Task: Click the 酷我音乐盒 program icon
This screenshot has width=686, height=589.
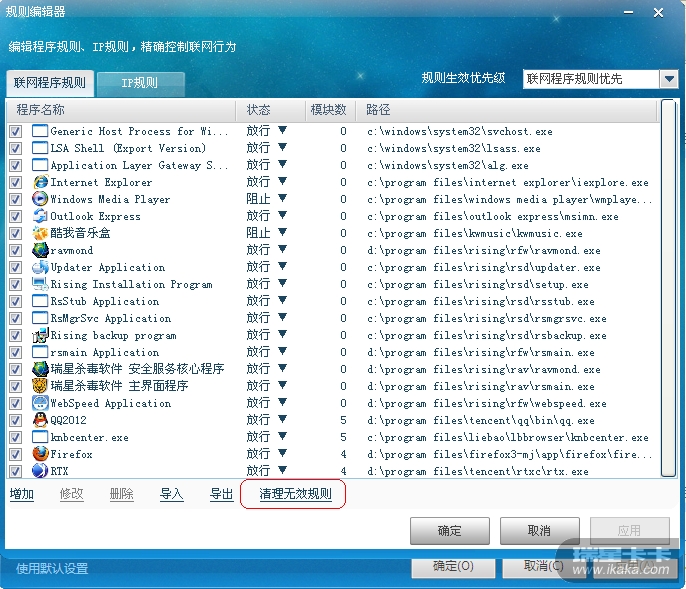Action: tap(40, 233)
